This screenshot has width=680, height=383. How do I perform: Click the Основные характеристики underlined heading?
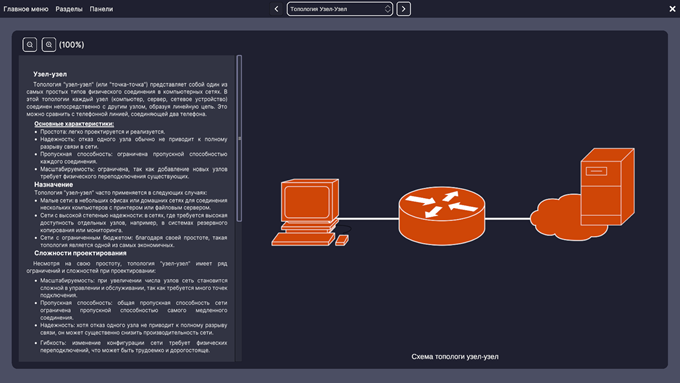tap(74, 124)
